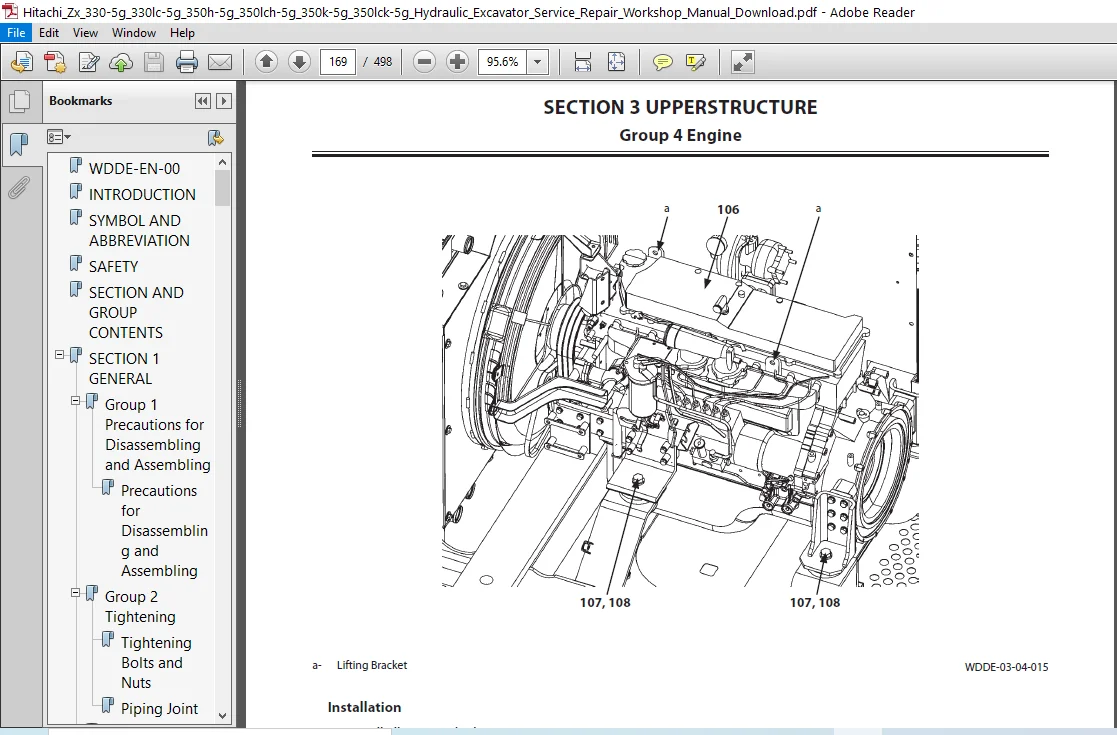
Task: Open the bookmarks options dropdown menu
Action: 58,137
